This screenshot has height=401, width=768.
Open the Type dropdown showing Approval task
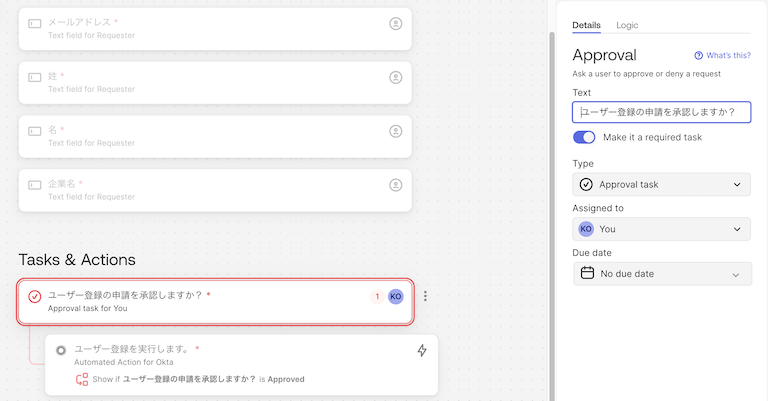pos(661,184)
